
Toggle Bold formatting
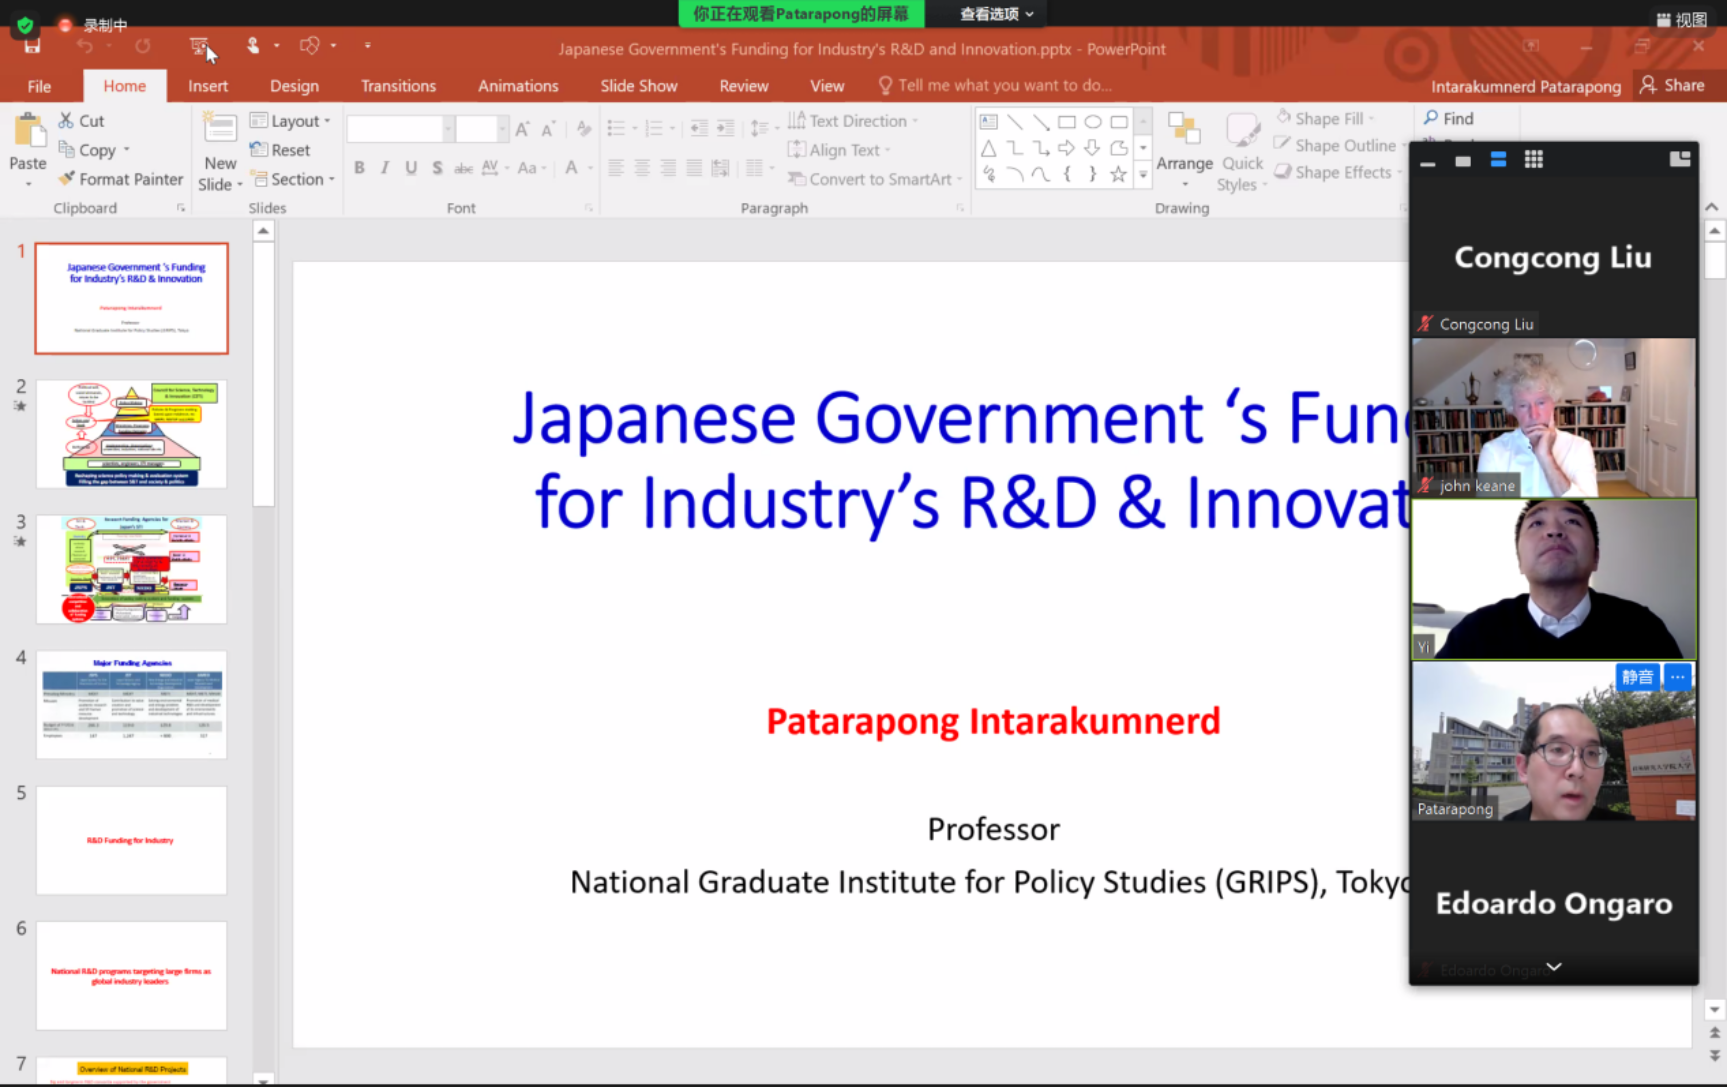pyautogui.click(x=359, y=168)
